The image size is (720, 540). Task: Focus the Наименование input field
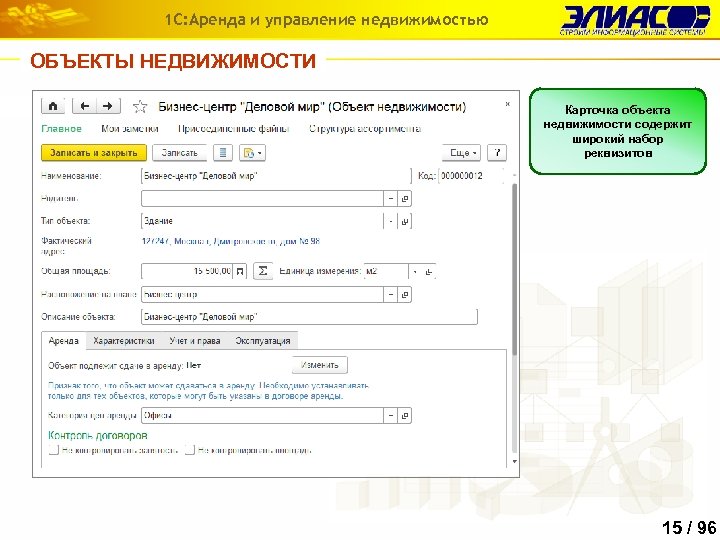276,176
